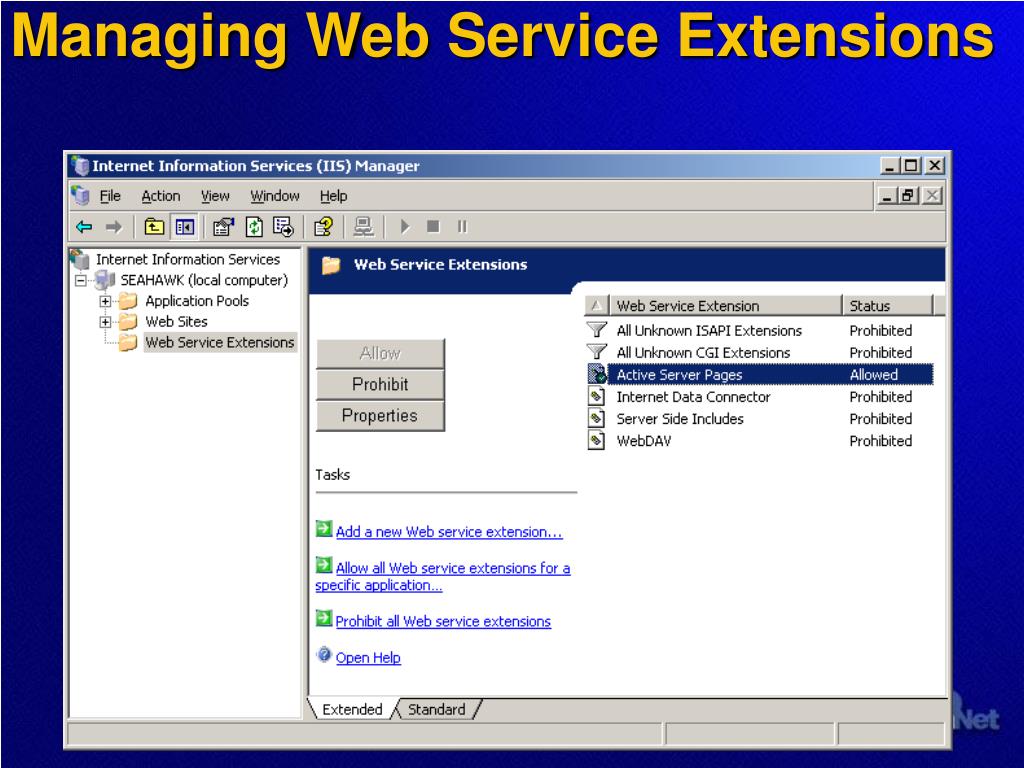Screen dimensions: 1024x768
Task: Click the Web Sites folder icon
Action: pyautogui.click(x=128, y=321)
